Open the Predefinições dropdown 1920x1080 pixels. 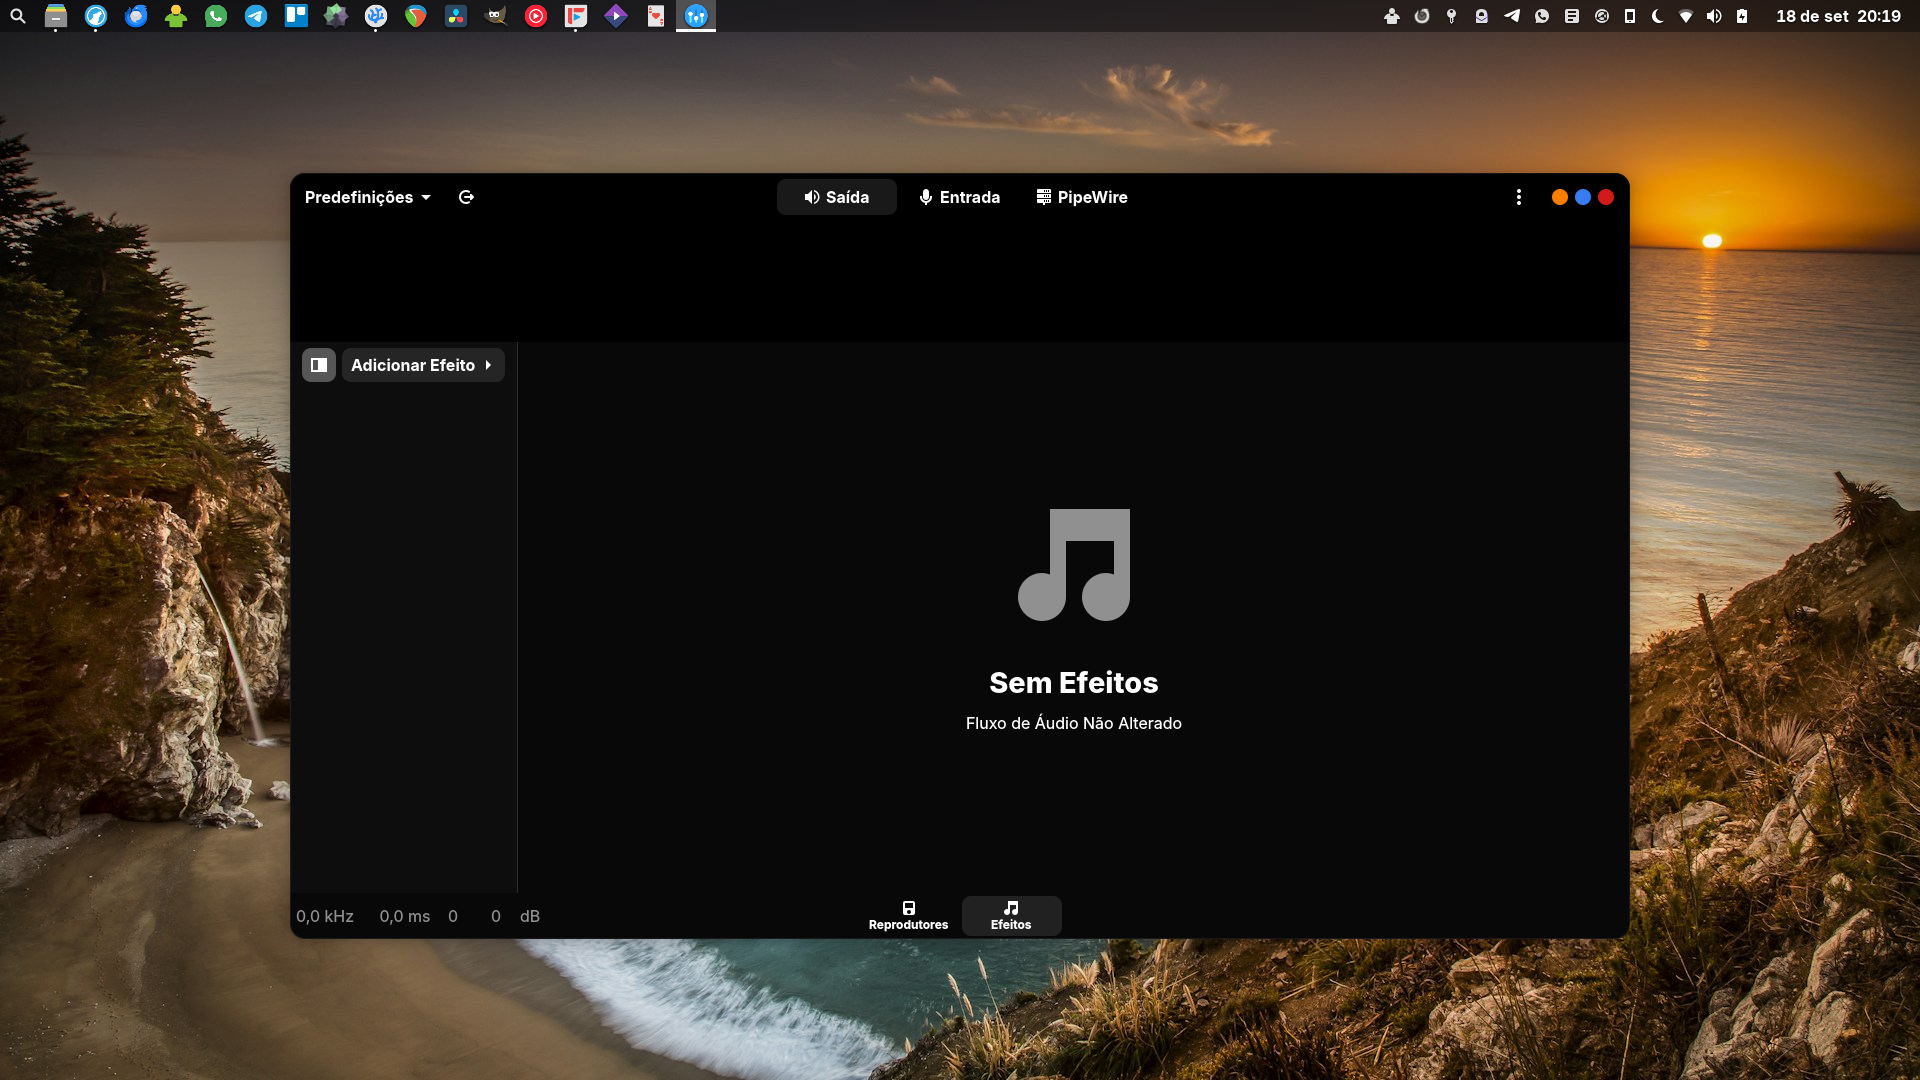pos(367,197)
